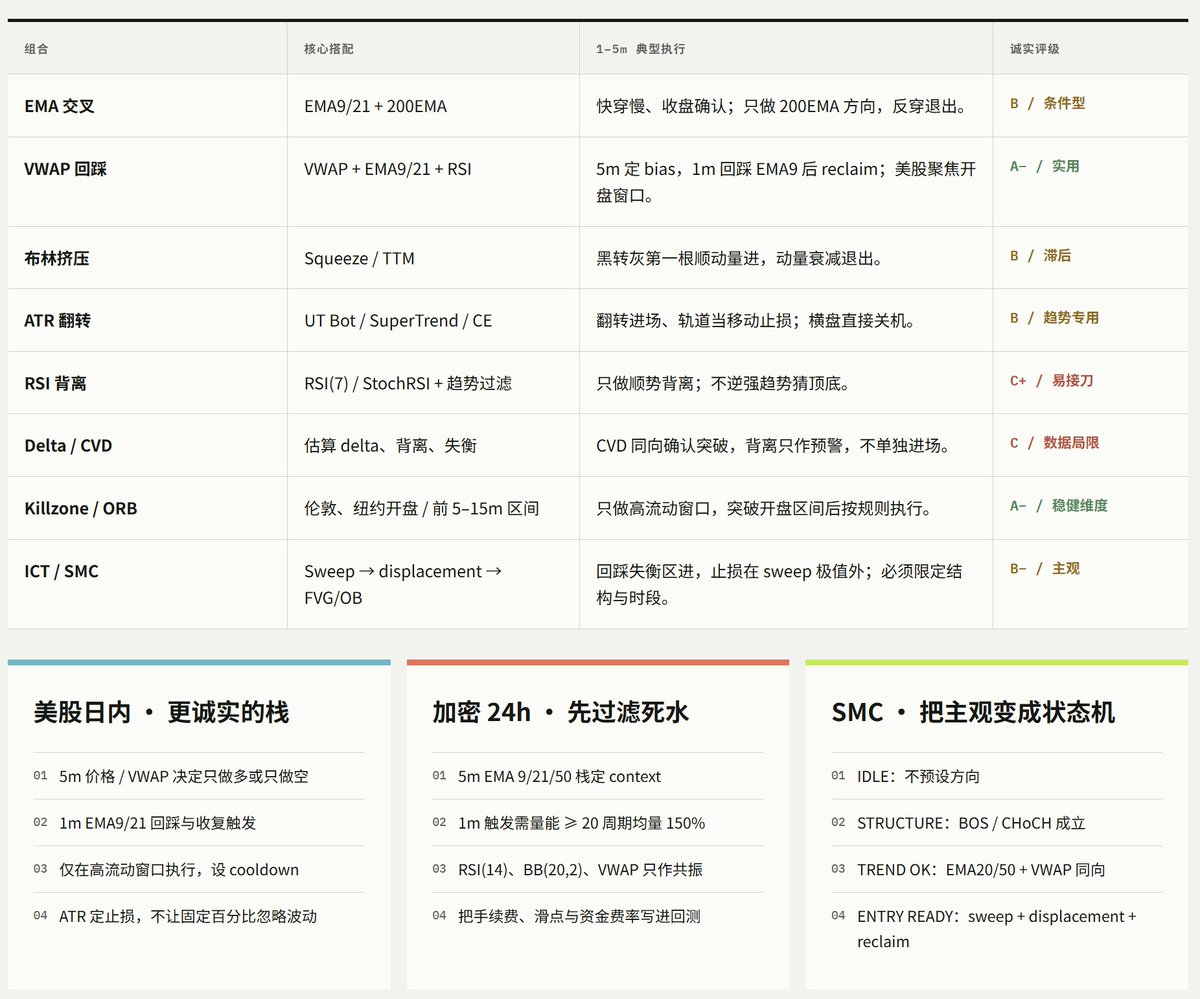Click the UT Bot / SuperTrend / CE cell
The image size is (1200, 999).
[x=398, y=321]
